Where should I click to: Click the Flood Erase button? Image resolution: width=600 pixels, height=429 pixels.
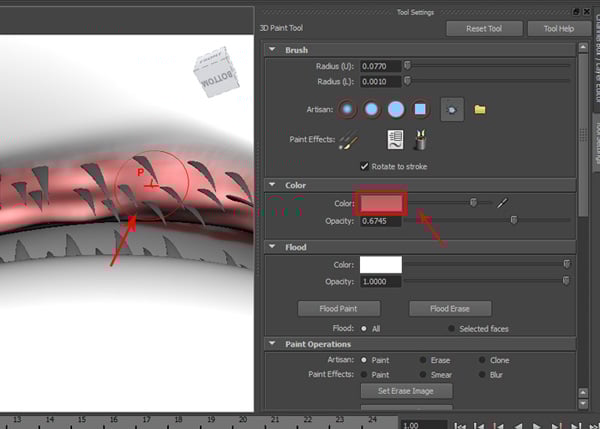pyautogui.click(x=450, y=308)
